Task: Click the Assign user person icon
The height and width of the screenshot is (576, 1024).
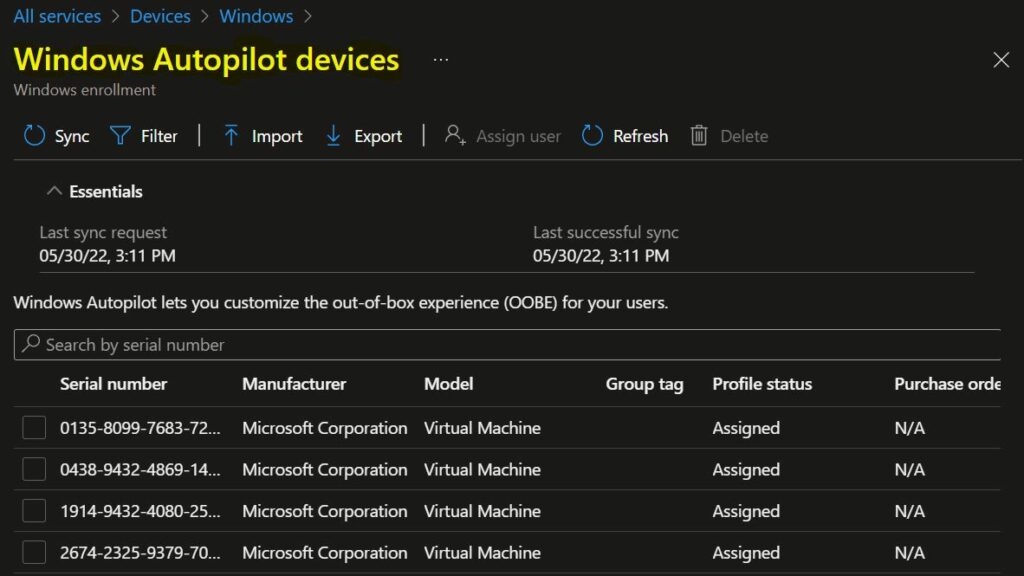Action: [x=455, y=135]
